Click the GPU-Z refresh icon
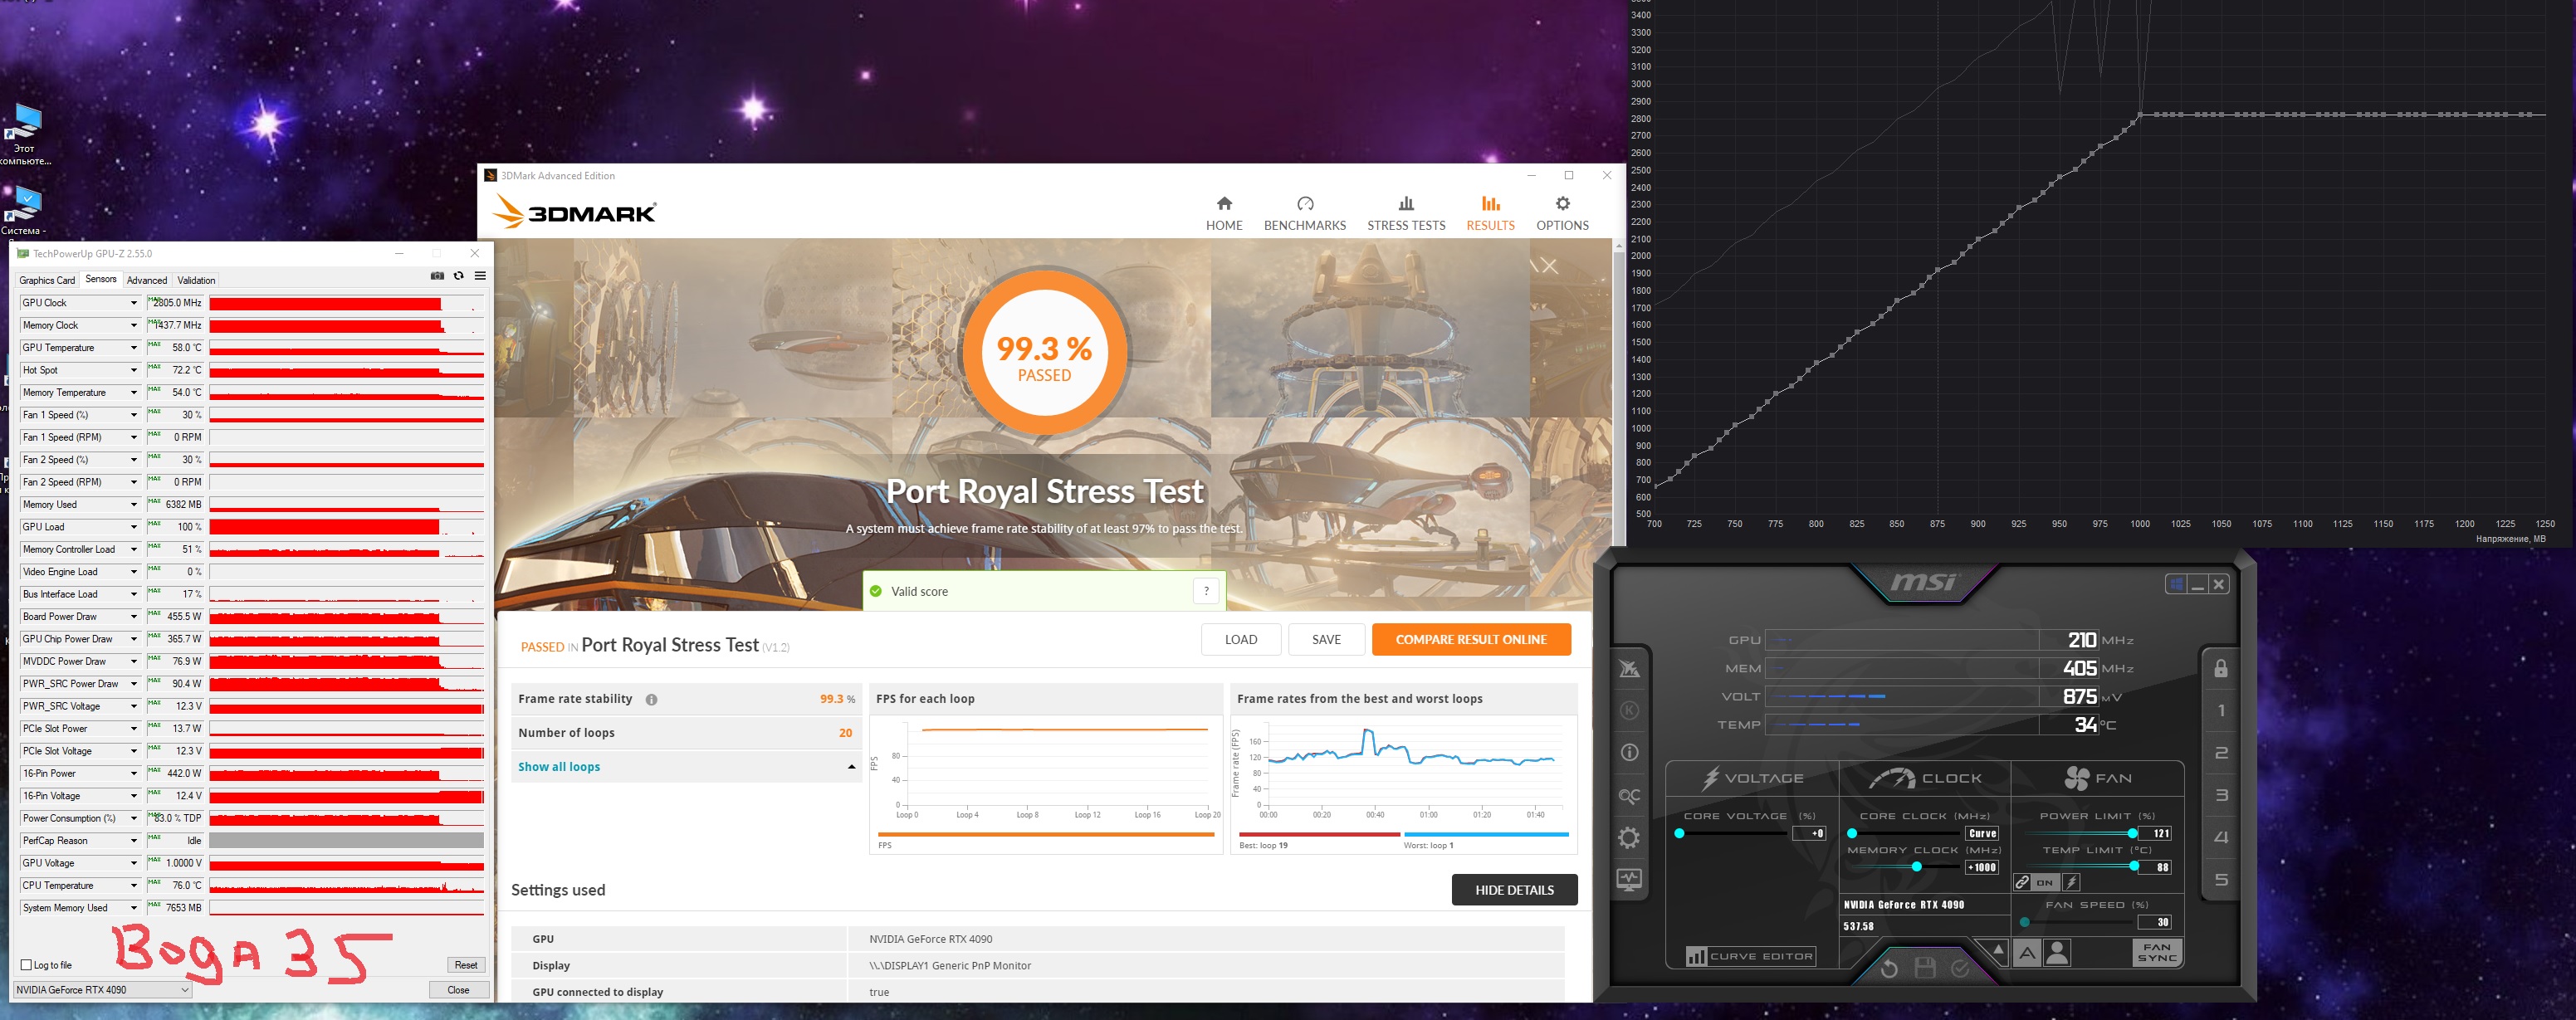This screenshot has width=2576, height=1020. tap(459, 276)
